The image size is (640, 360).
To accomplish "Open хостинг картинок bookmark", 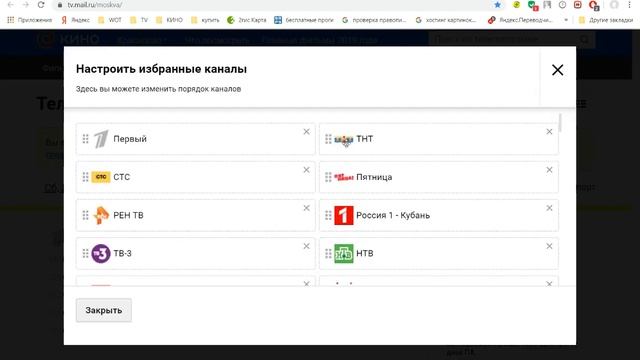I will click(446, 20).
